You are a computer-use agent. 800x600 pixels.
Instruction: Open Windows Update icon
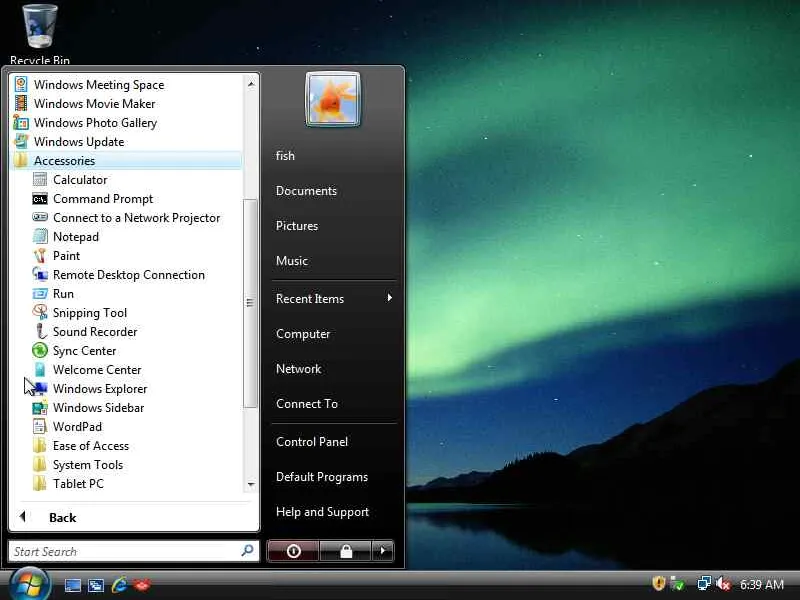coord(21,141)
